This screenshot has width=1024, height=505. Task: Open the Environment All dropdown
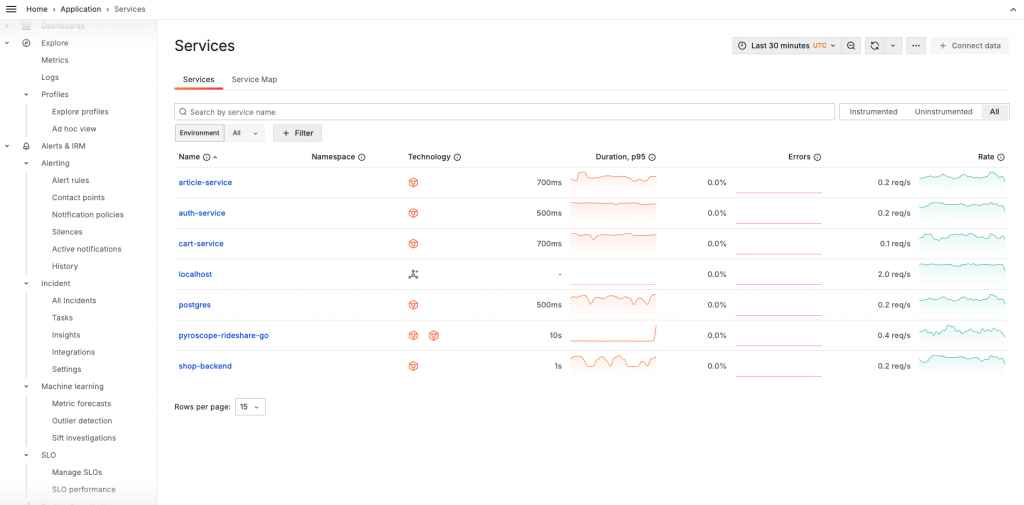click(x=245, y=133)
